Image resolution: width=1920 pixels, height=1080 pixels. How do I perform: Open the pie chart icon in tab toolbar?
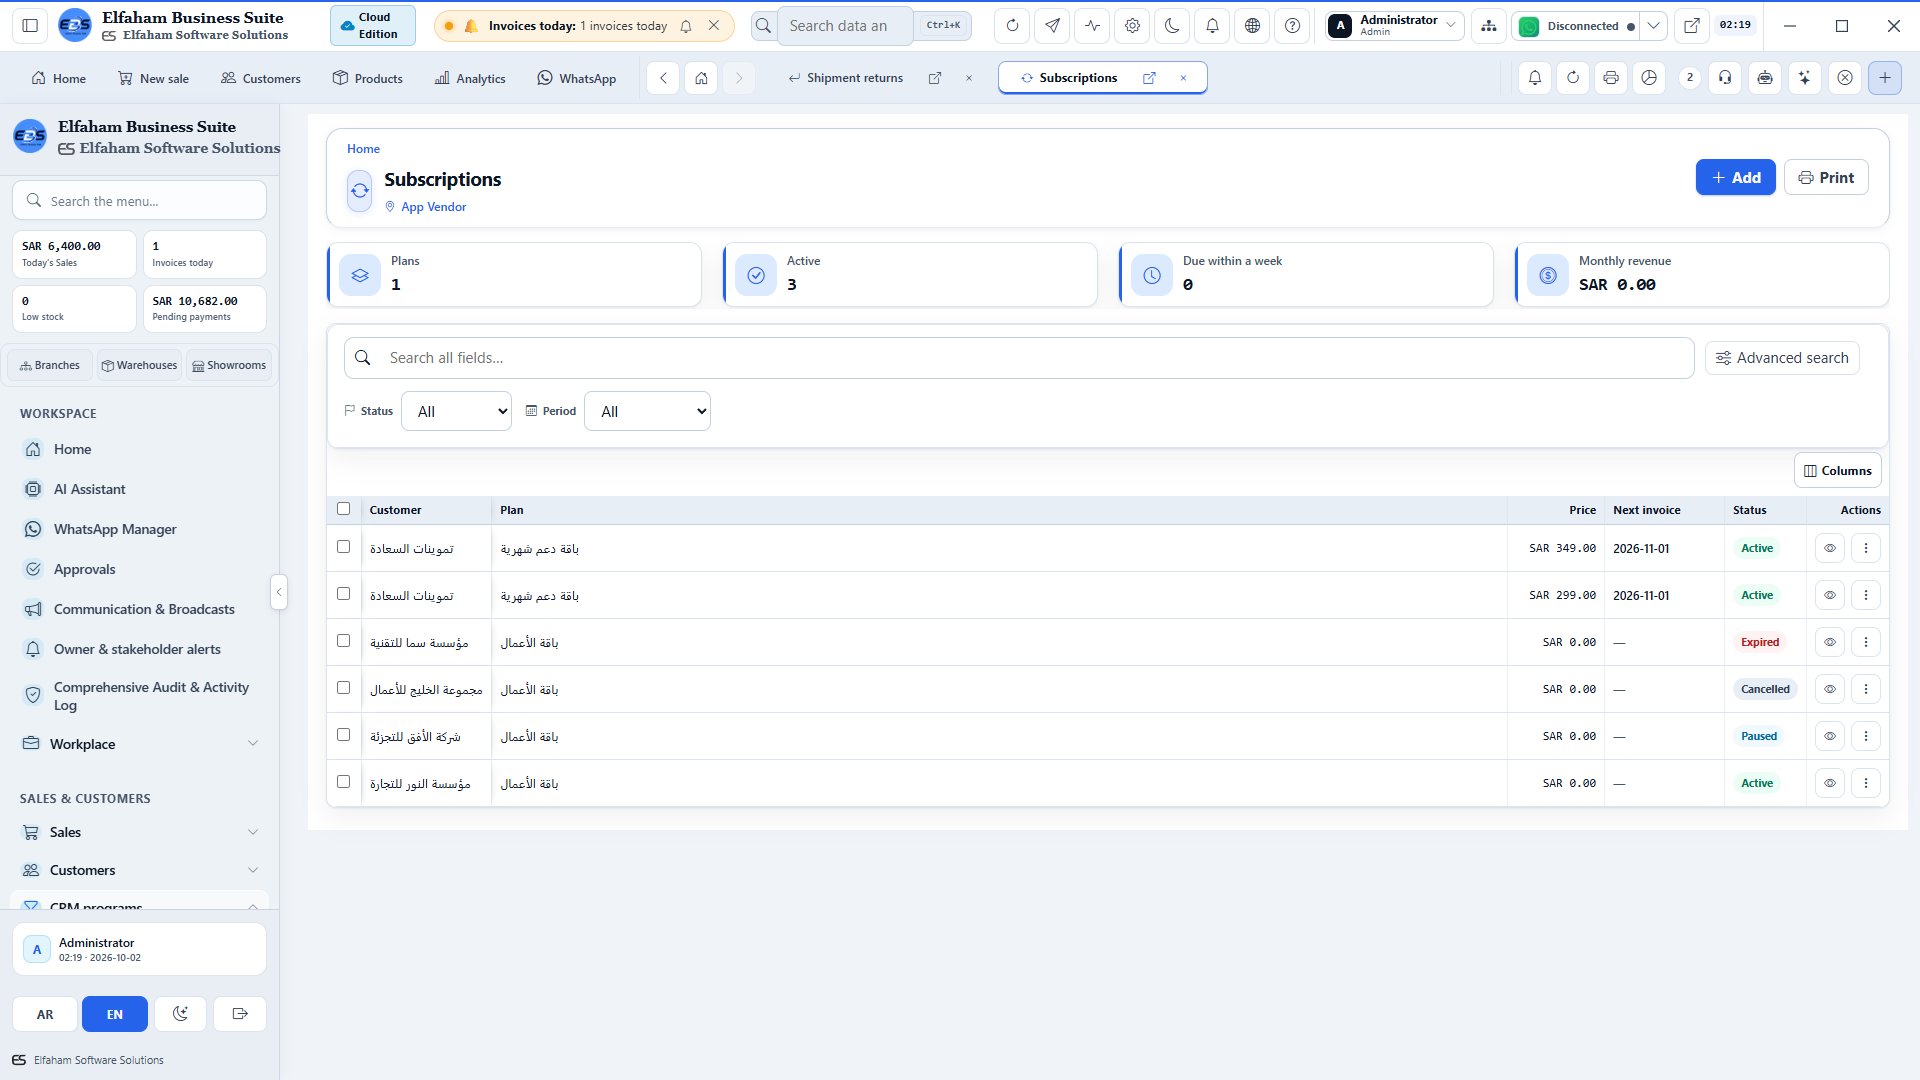click(x=1649, y=78)
